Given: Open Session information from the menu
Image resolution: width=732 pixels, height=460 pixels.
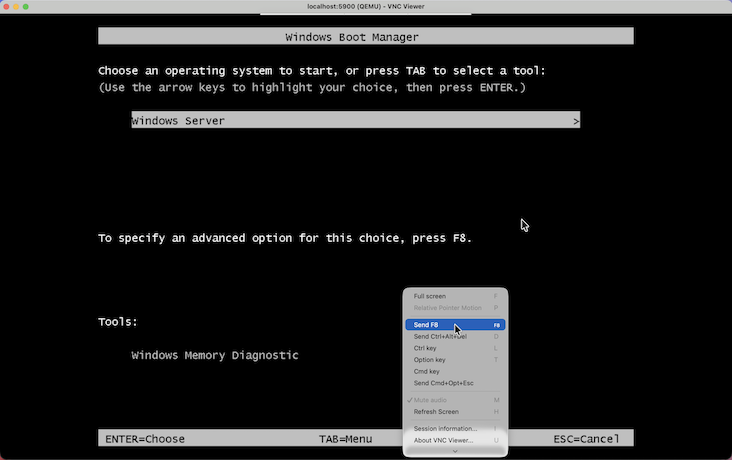Looking at the screenshot, I should coord(445,428).
